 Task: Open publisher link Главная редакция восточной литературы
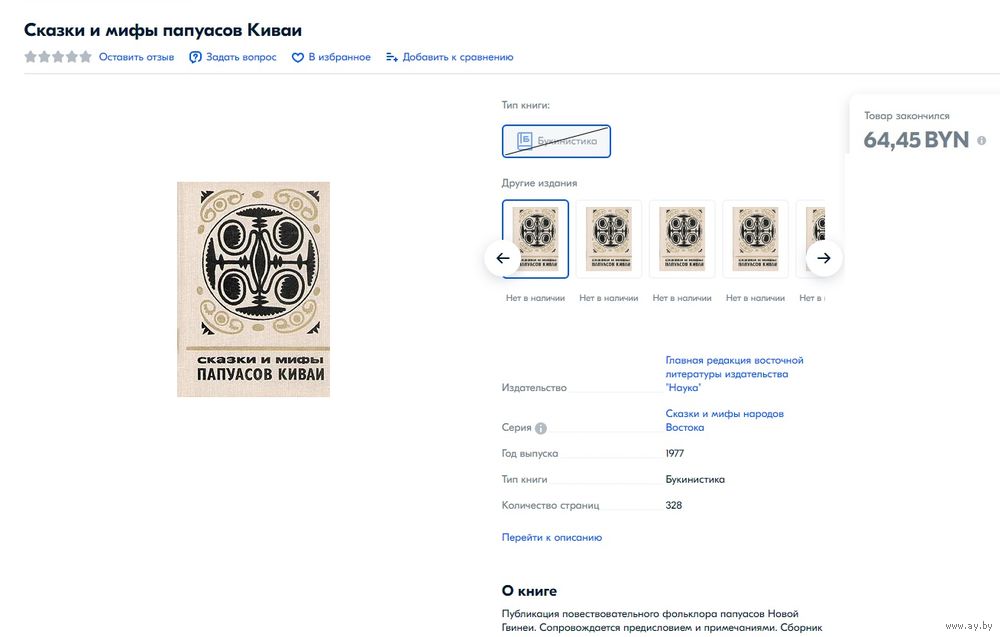point(734,374)
